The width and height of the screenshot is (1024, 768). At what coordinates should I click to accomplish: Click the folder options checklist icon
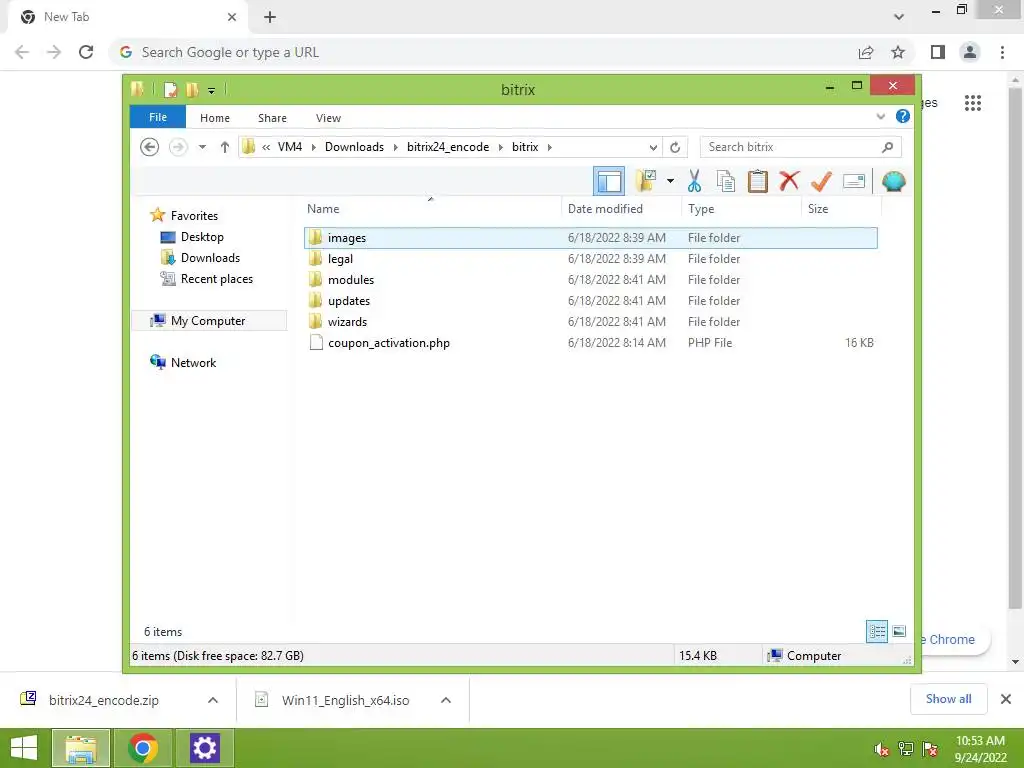646,181
